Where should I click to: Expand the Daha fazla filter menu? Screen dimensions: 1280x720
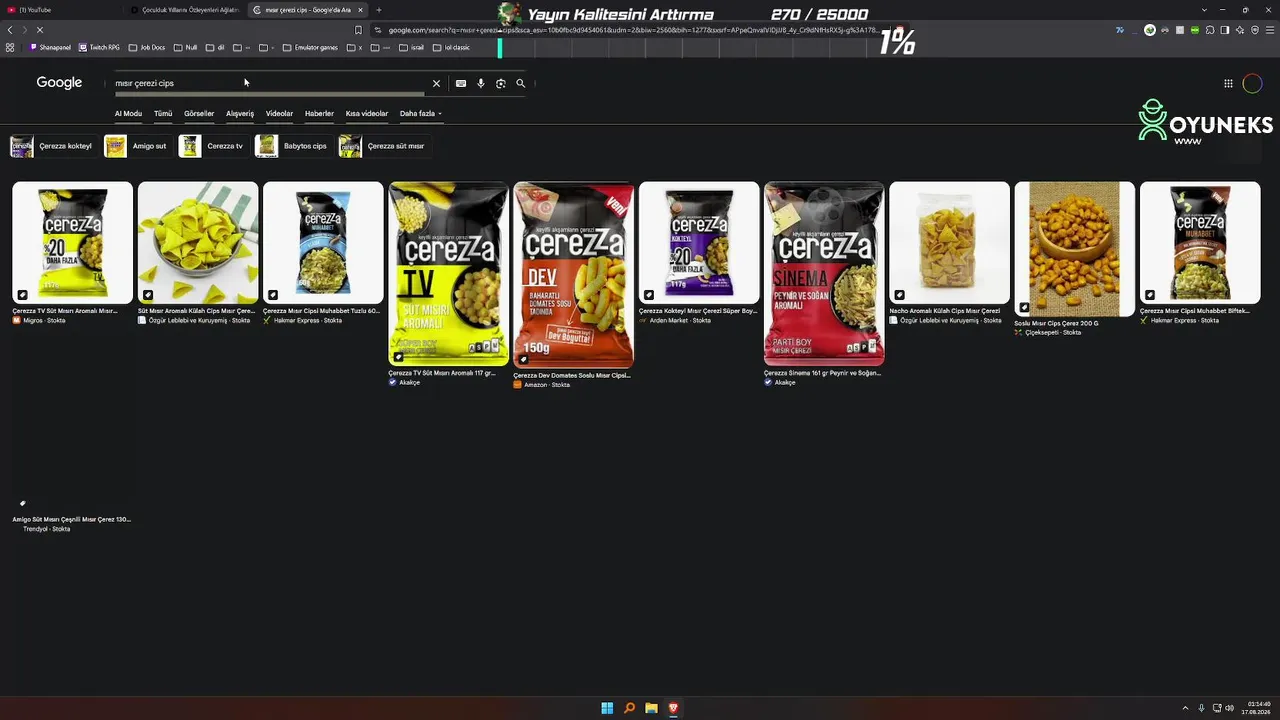(421, 114)
